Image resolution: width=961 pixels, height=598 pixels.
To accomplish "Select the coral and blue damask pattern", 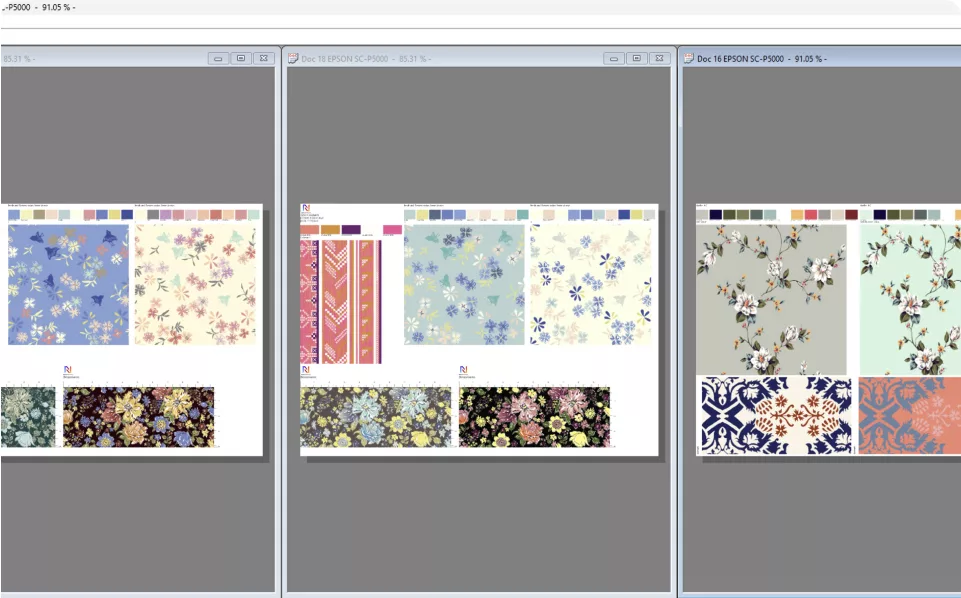I will point(909,415).
